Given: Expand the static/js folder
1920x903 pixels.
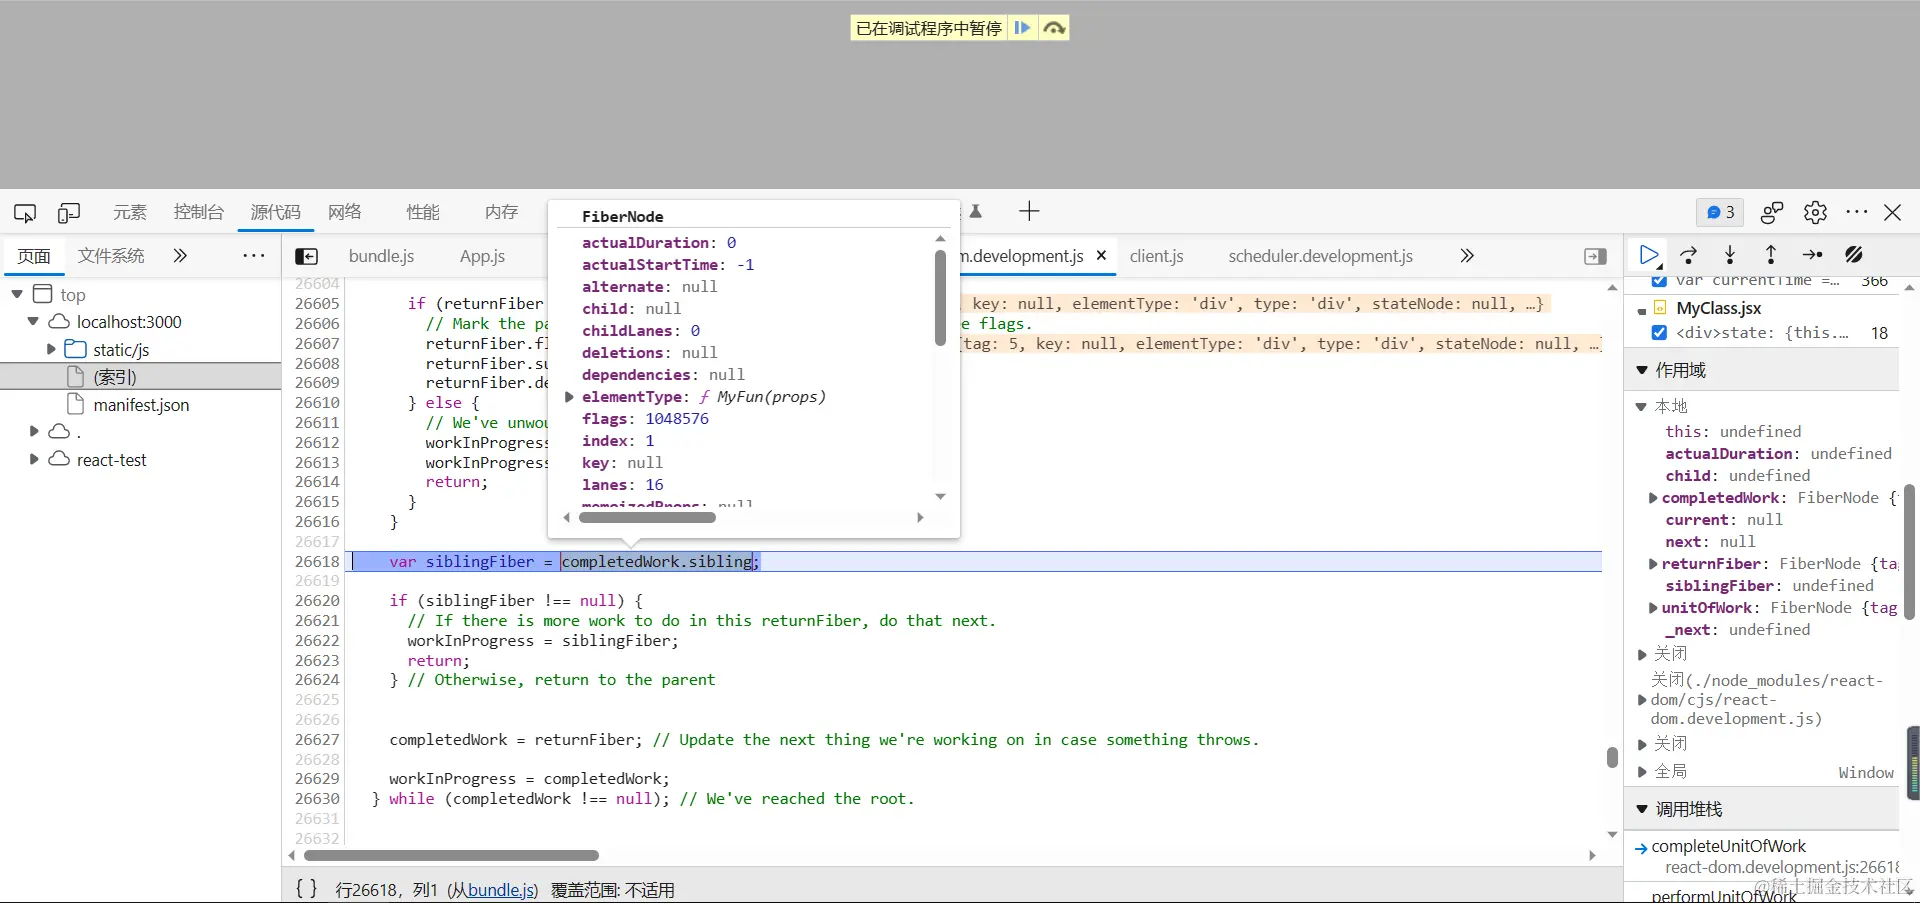Looking at the screenshot, I should point(51,349).
